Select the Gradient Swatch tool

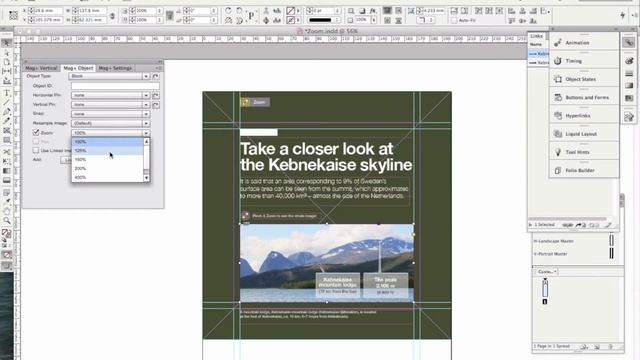[x=7, y=171]
